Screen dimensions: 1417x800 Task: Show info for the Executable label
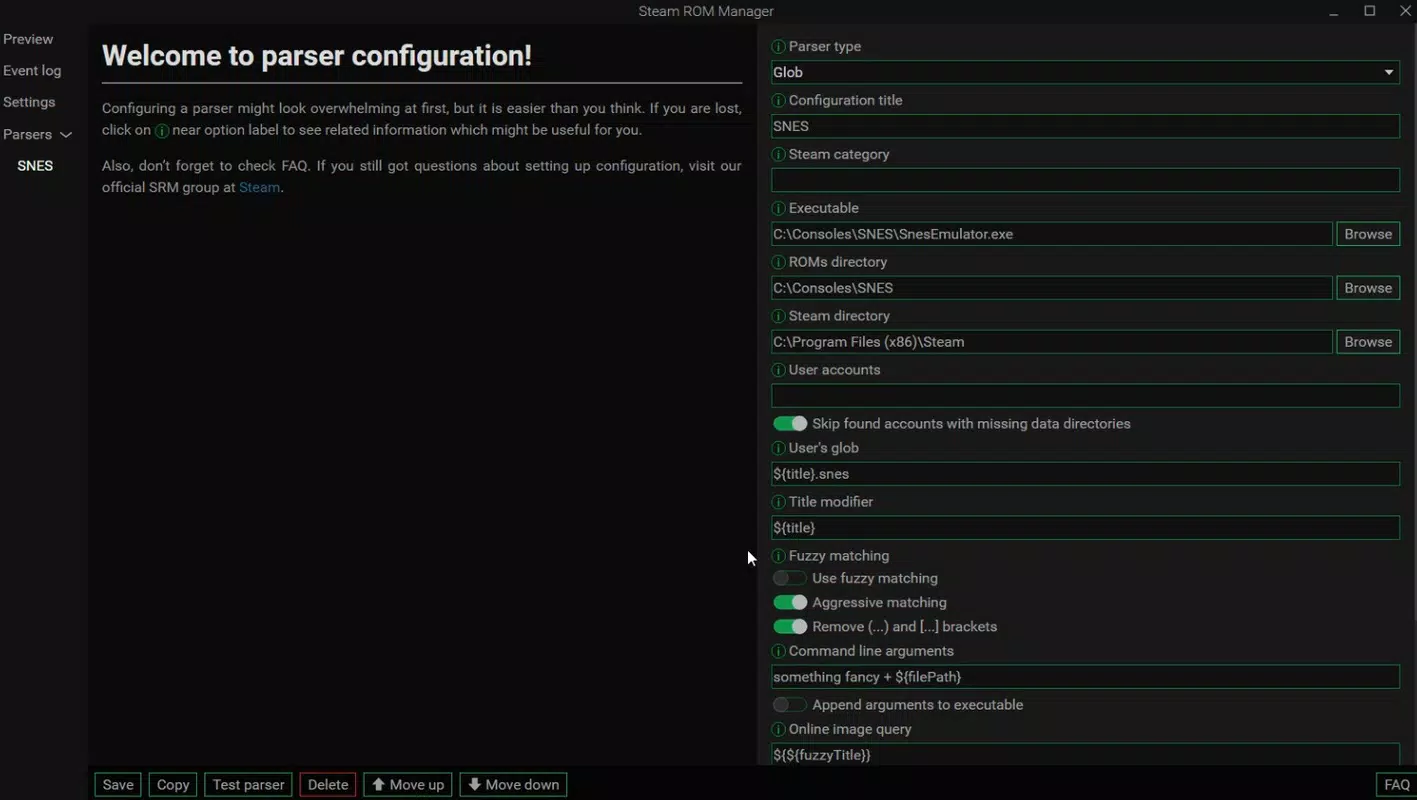[778, 209]
